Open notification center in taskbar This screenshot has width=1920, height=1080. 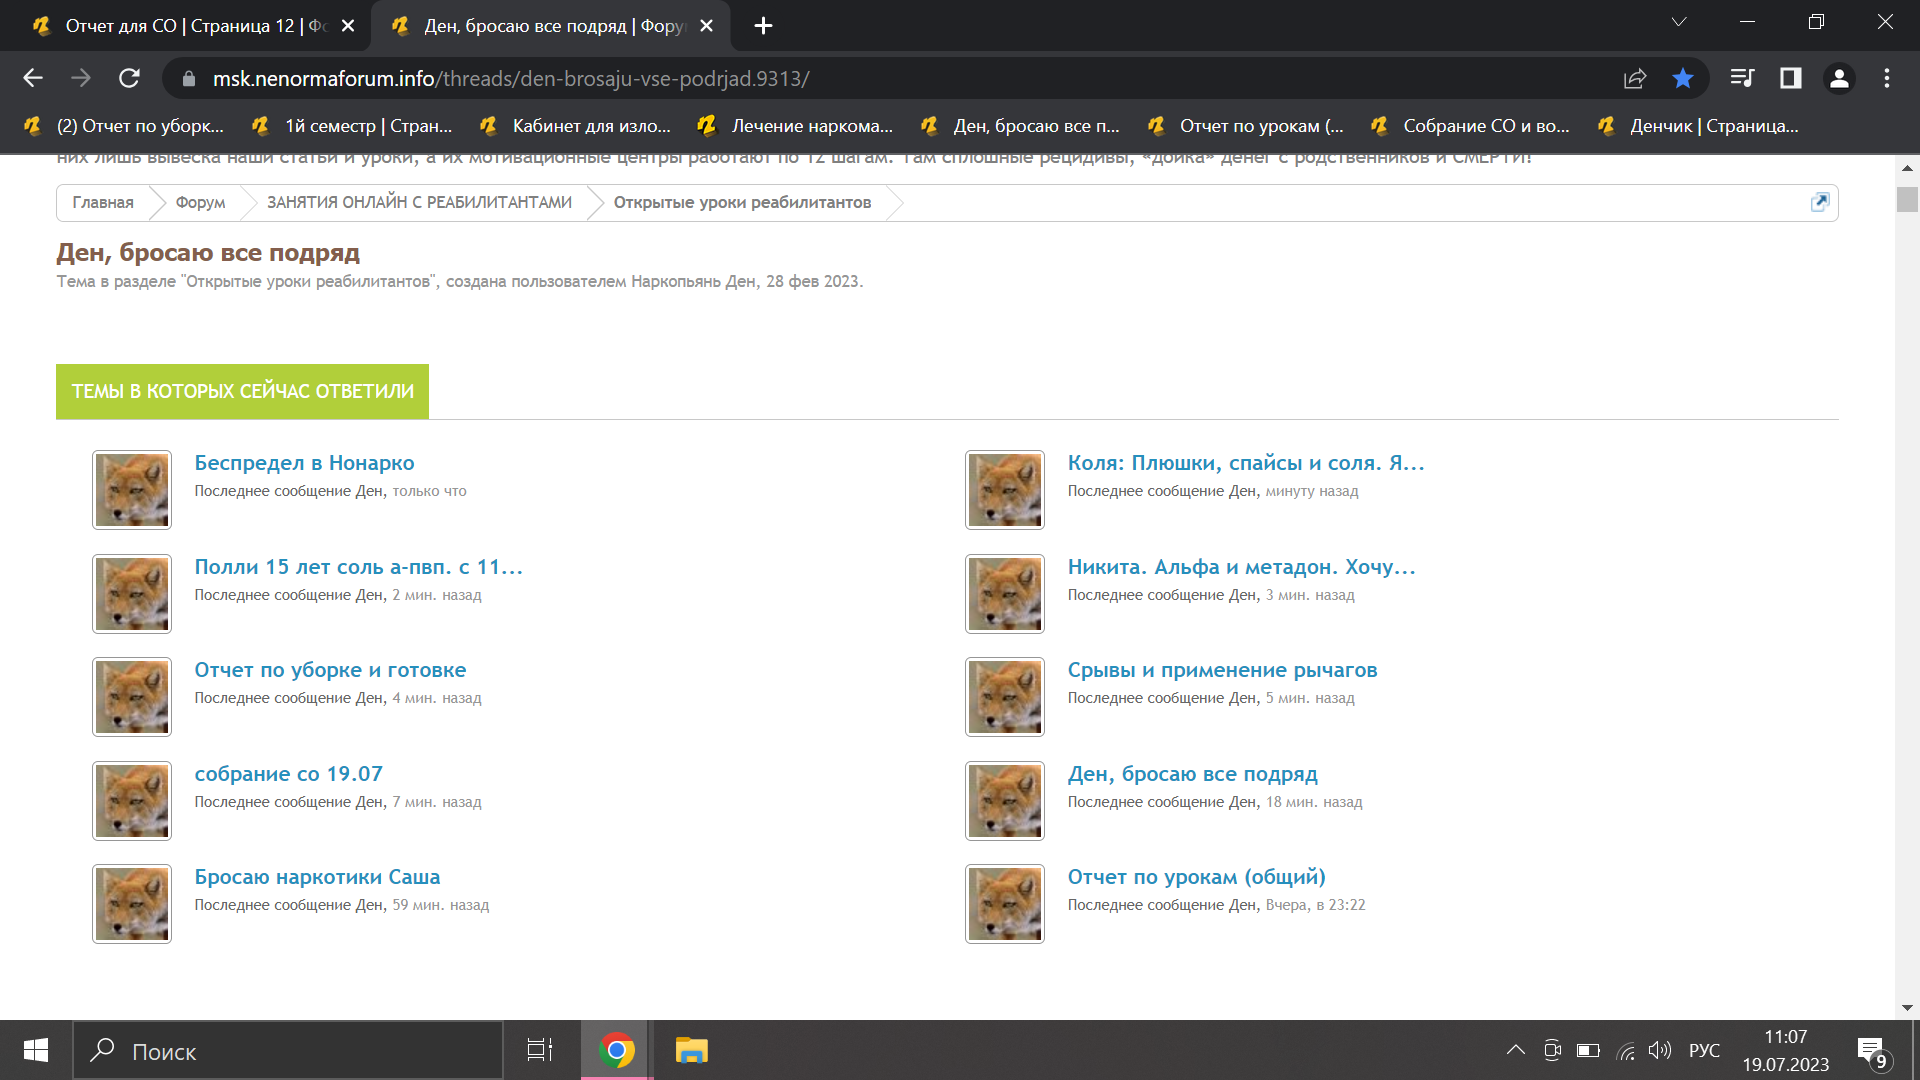1871,1050
